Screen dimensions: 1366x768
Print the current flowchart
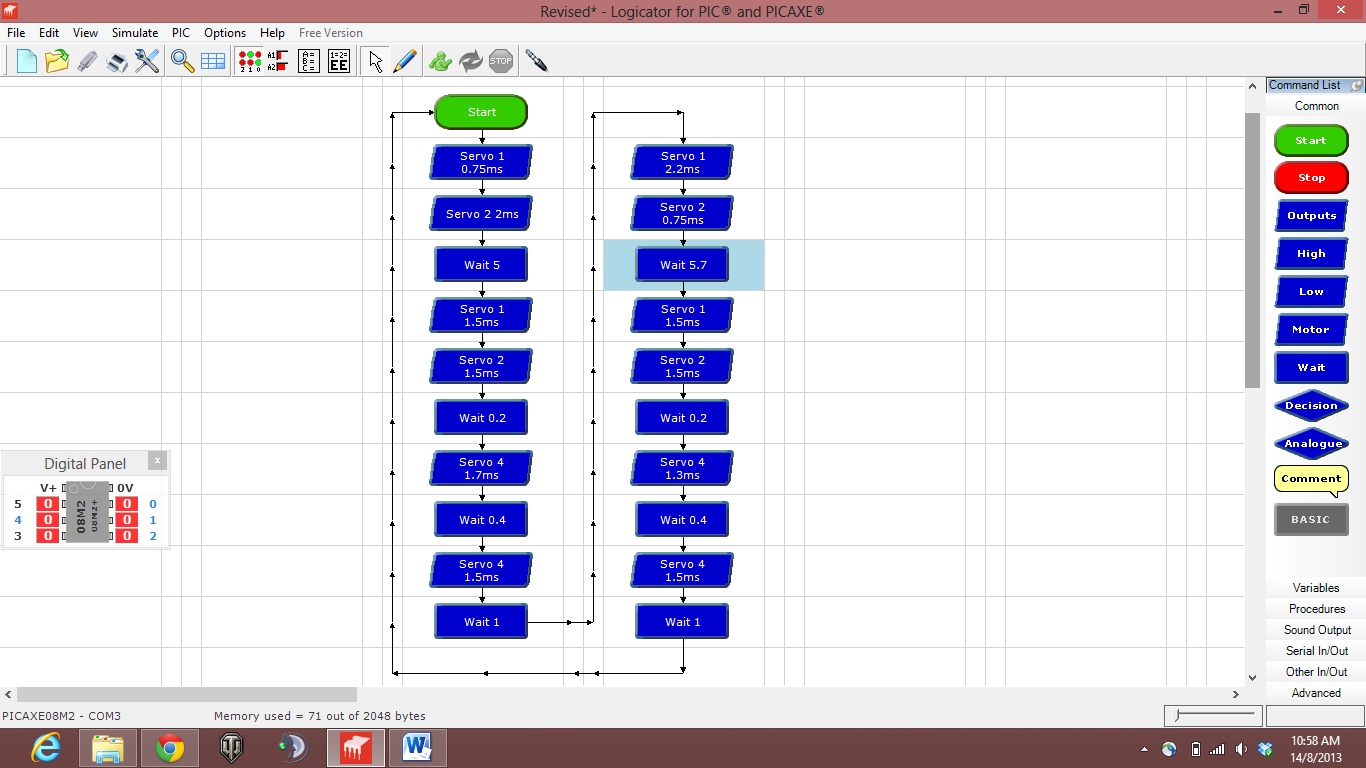[x=117, y=61]
